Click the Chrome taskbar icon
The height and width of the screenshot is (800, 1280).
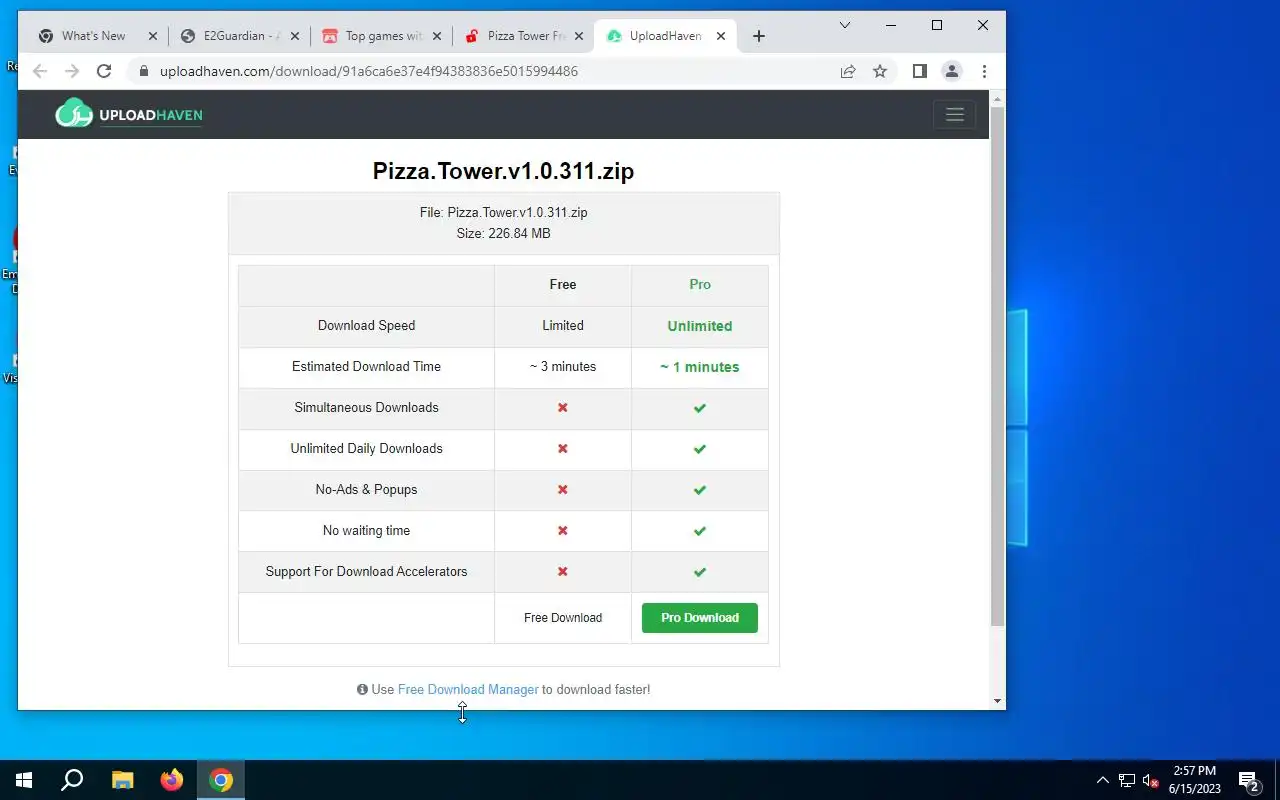(221, 780)
